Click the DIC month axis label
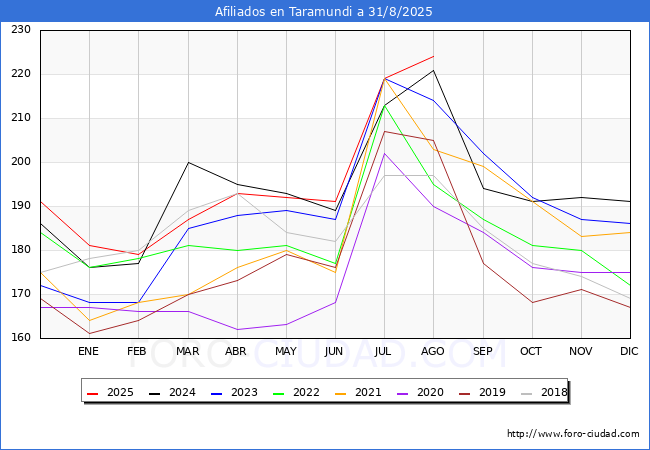The image size is (650, 450). pos(629,351)
